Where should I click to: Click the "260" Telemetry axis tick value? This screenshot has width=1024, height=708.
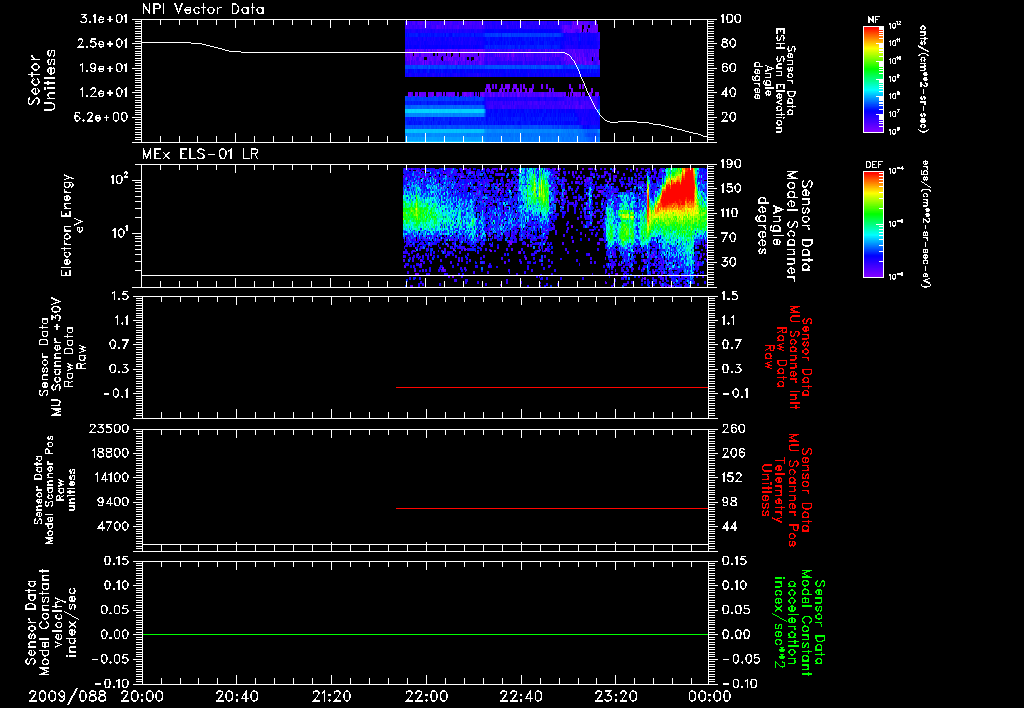[x=731, y=428]
